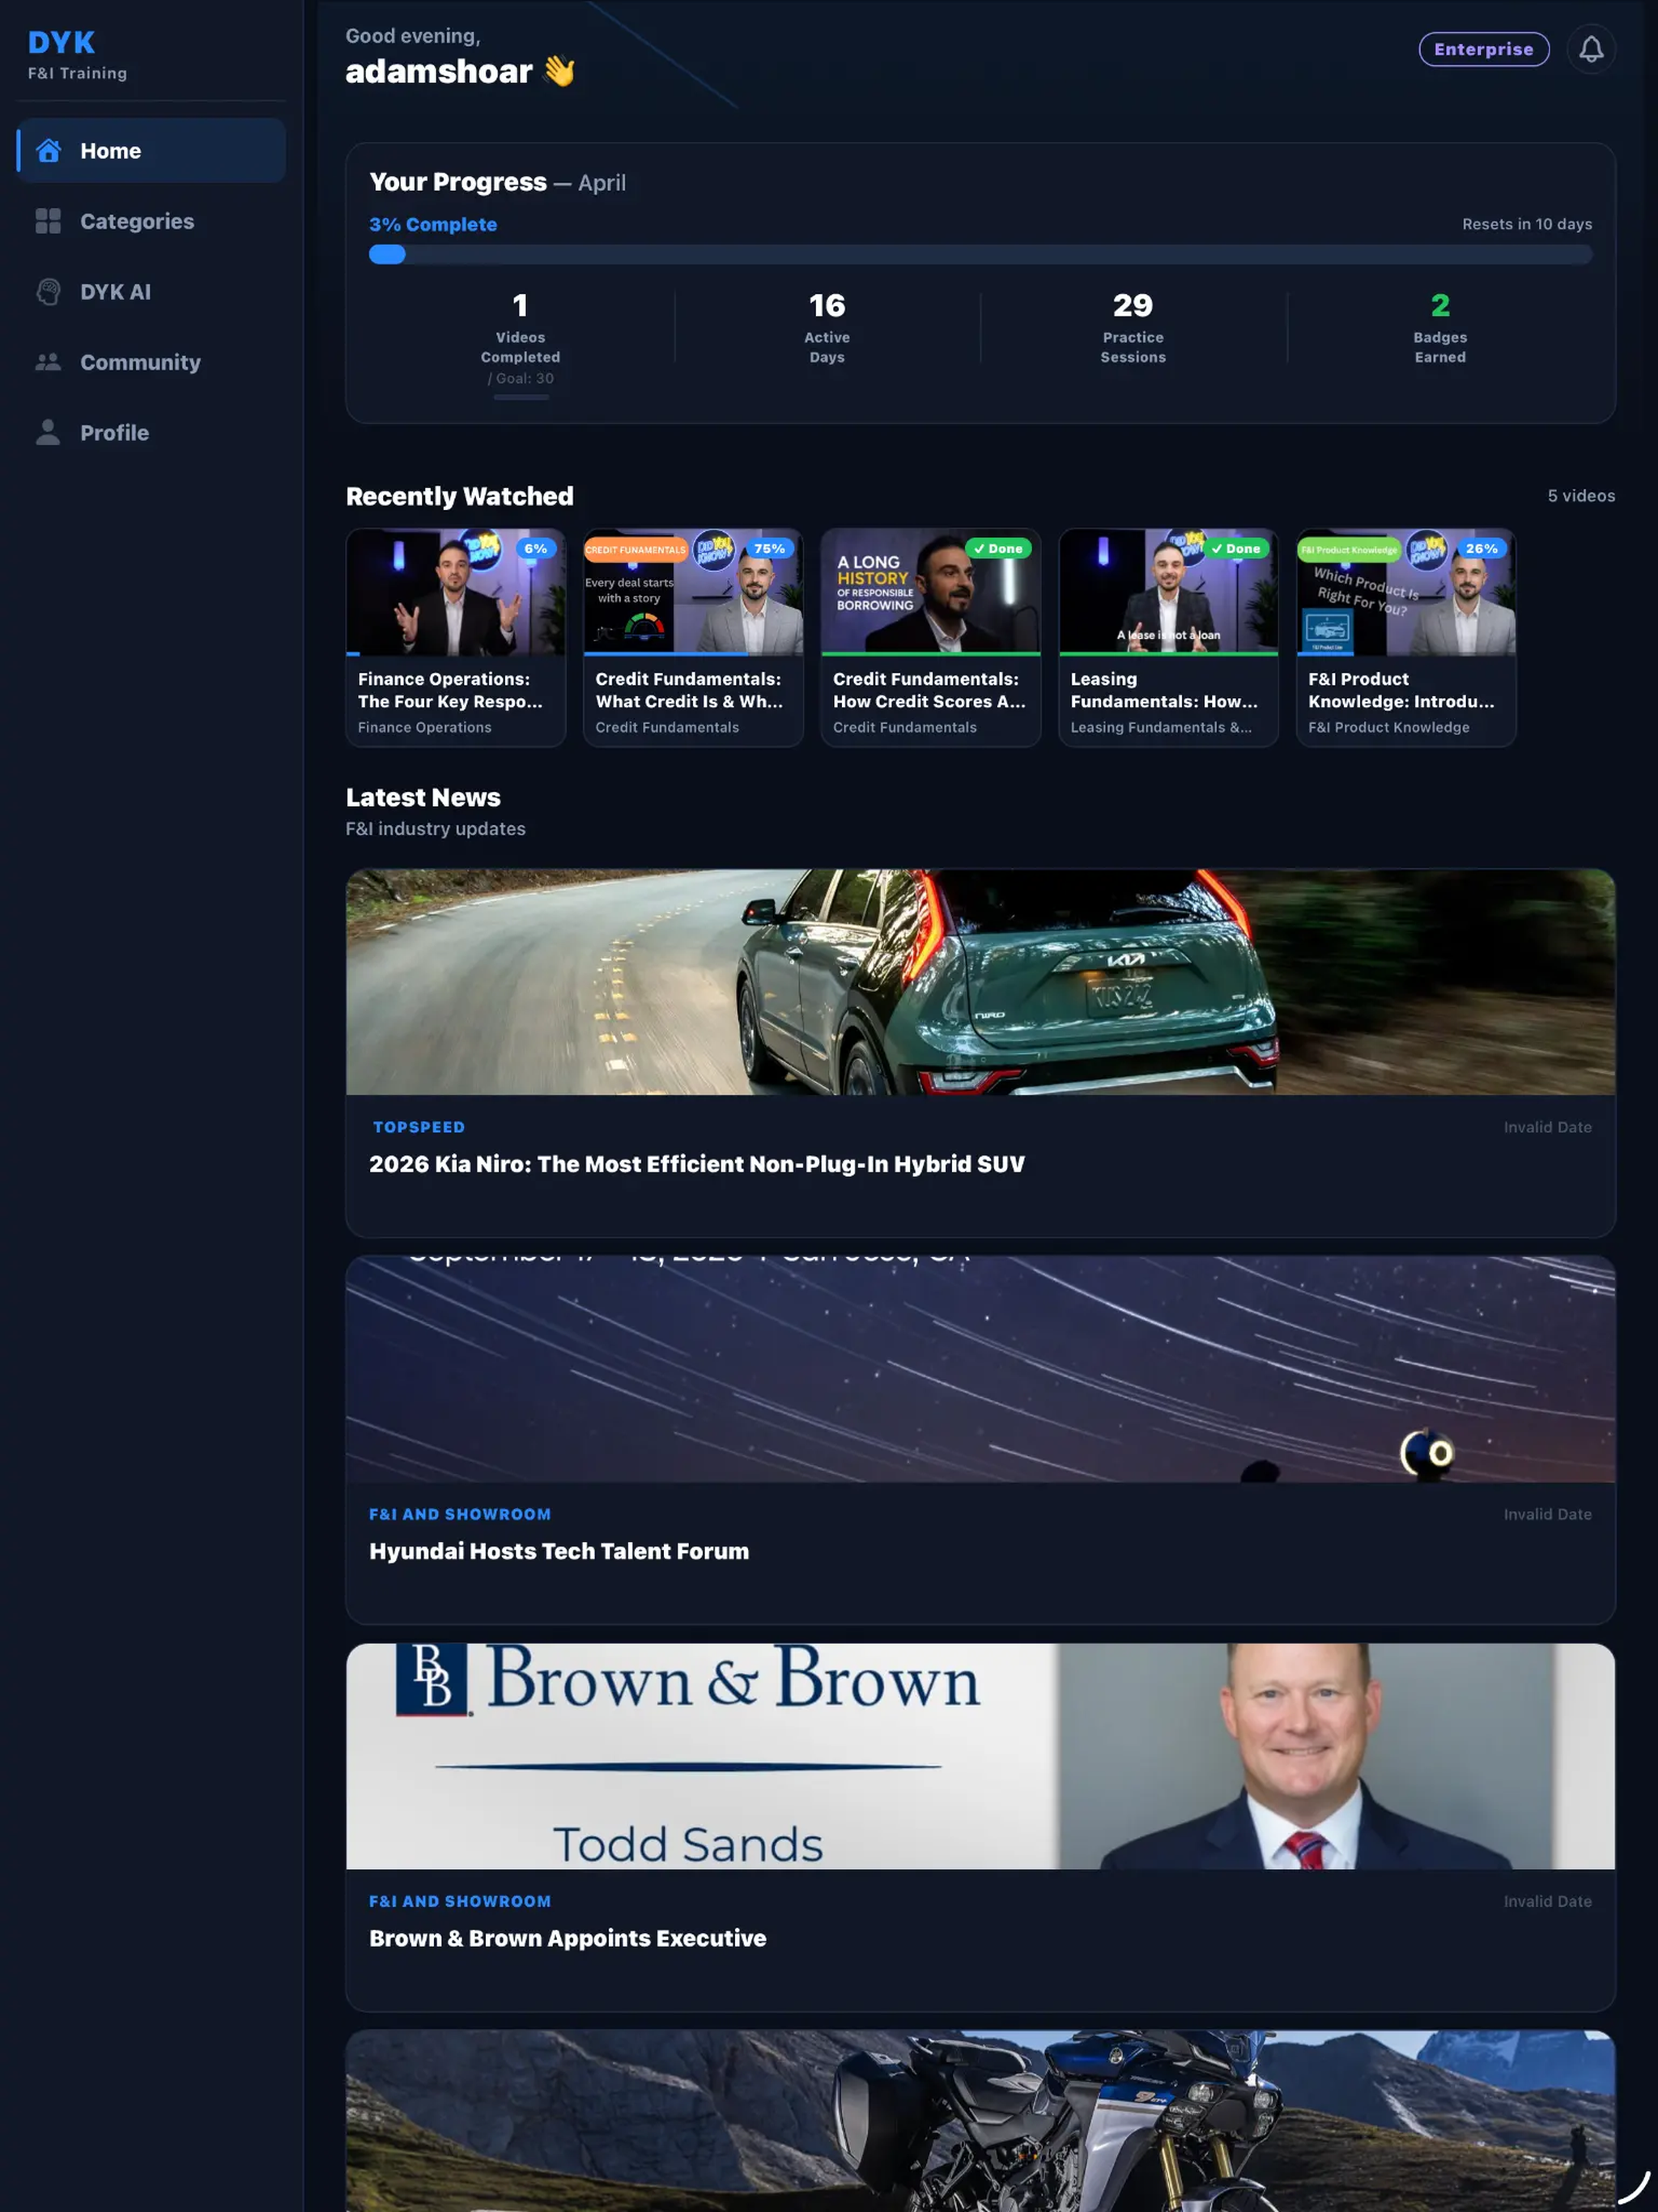Click the 6% progress badge on Finance Operations
Image resolution: width=1658 pixels, height=2212 pixels.
(x=536, y=549)
